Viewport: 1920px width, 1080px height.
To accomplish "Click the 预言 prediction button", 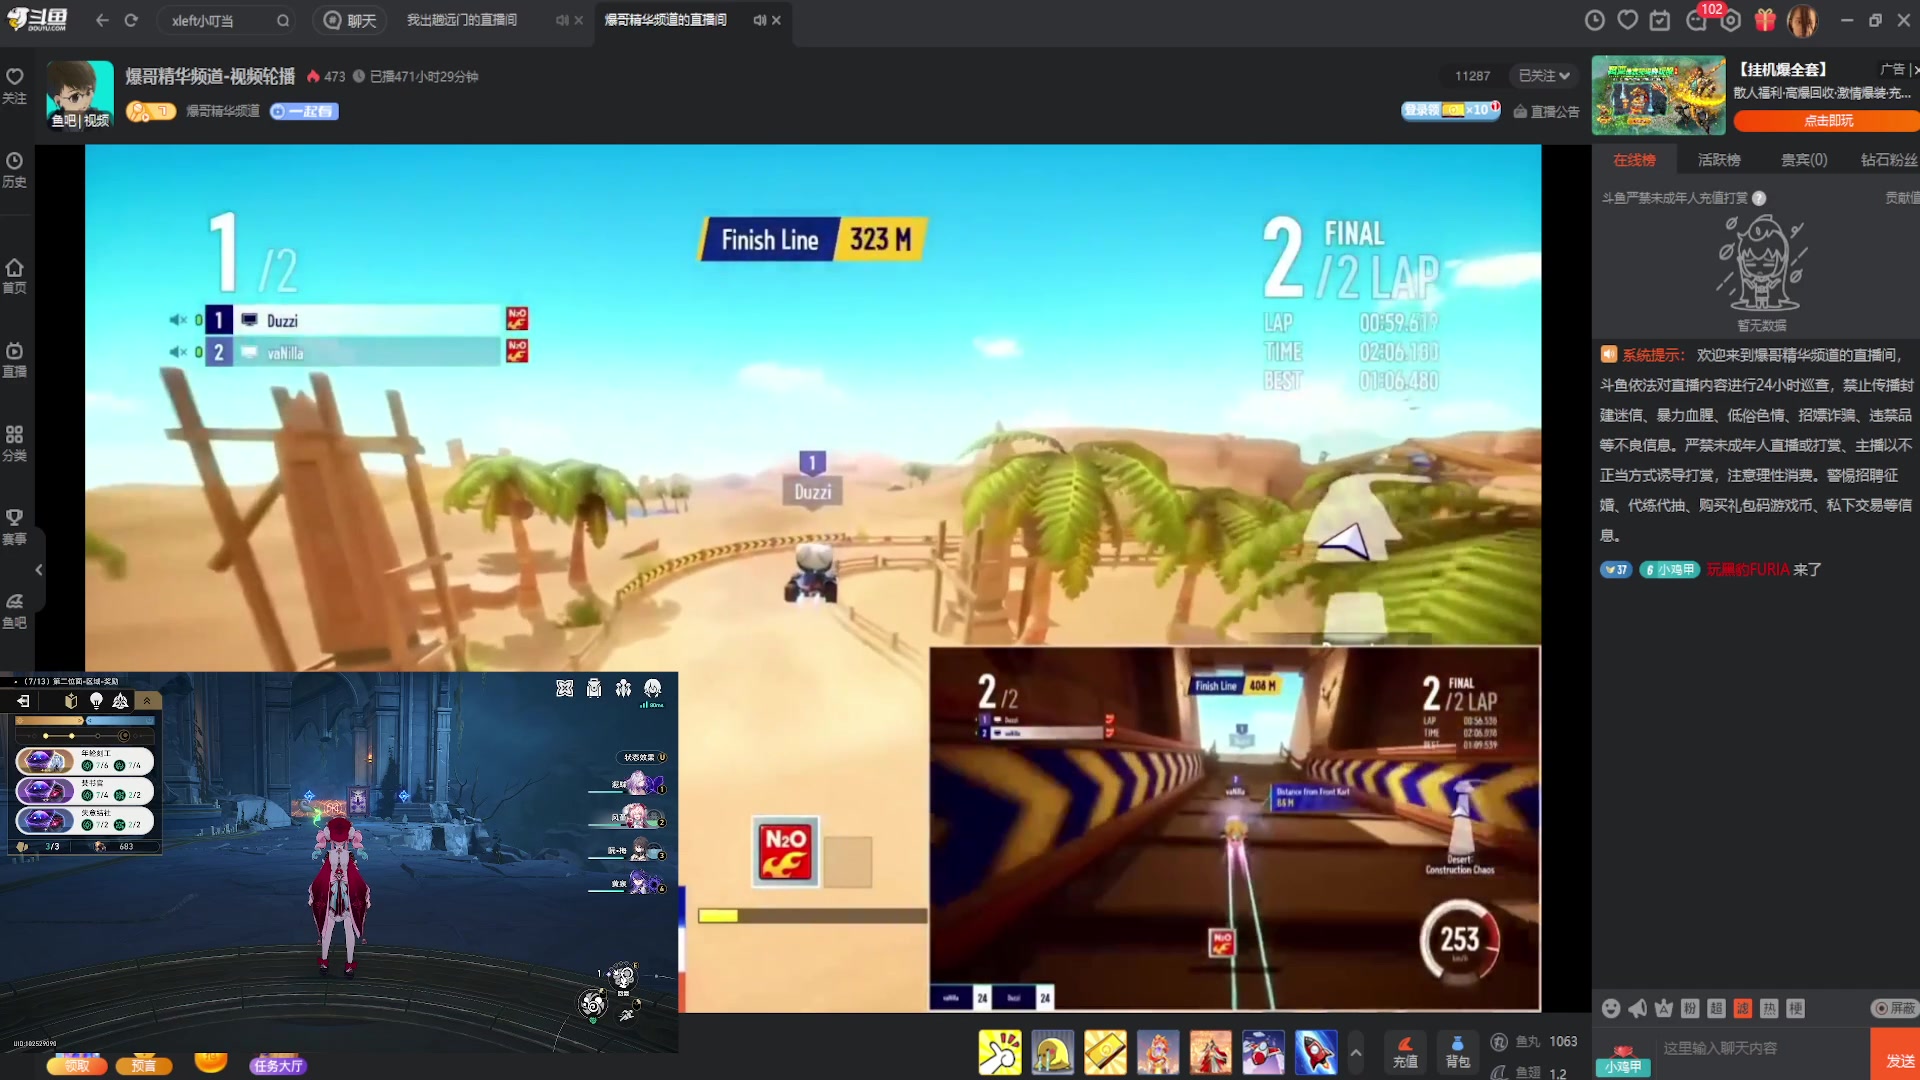I will point(144,1066).
